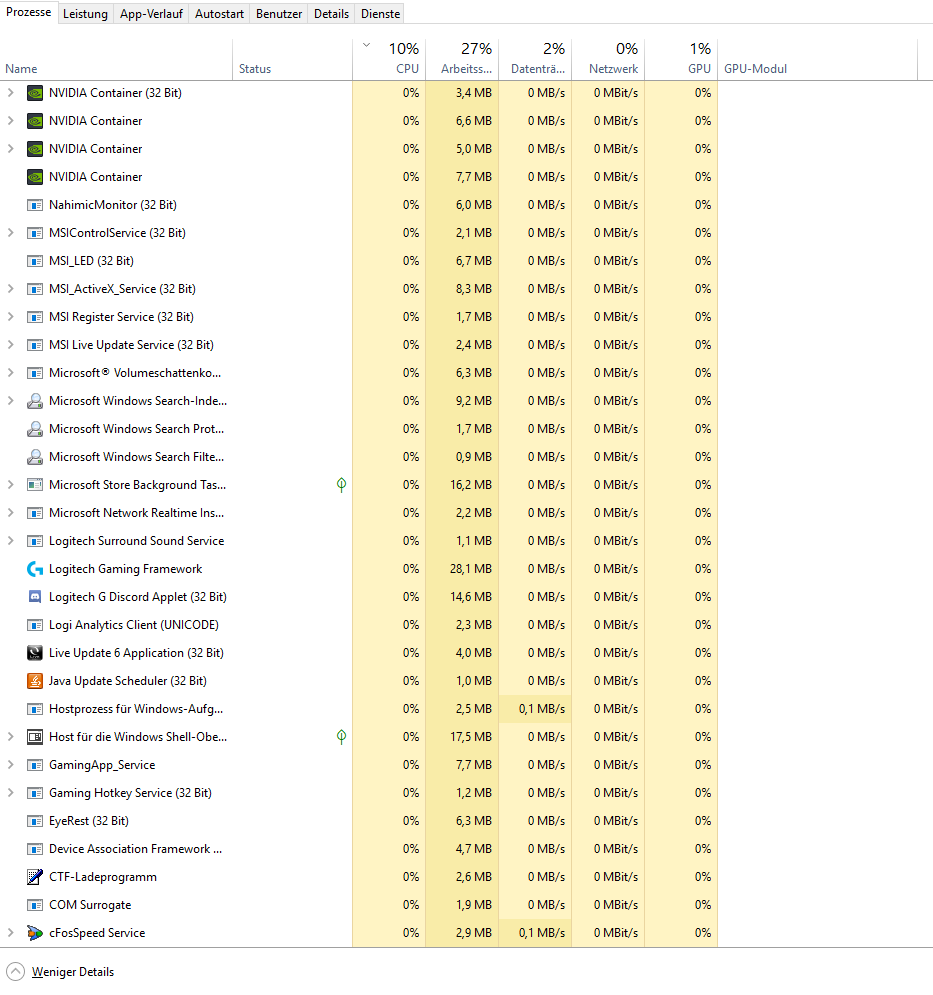Expand the MSI Register Service row

coord(11,317)
